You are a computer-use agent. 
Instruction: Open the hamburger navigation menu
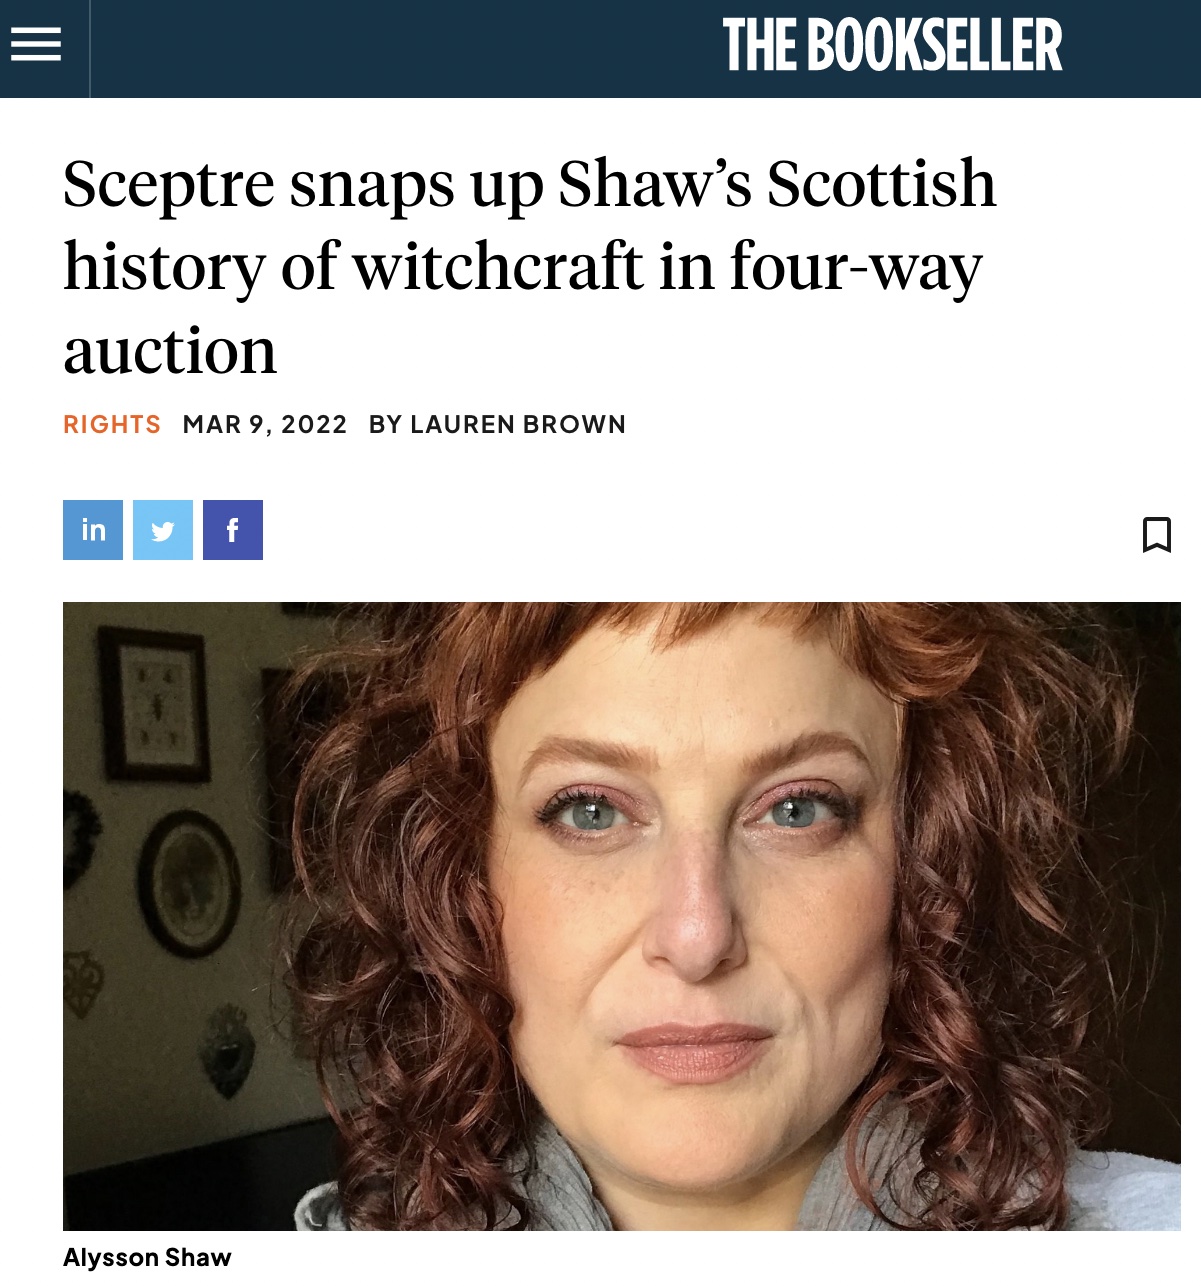pyautogui.click(x=36, y=44)
